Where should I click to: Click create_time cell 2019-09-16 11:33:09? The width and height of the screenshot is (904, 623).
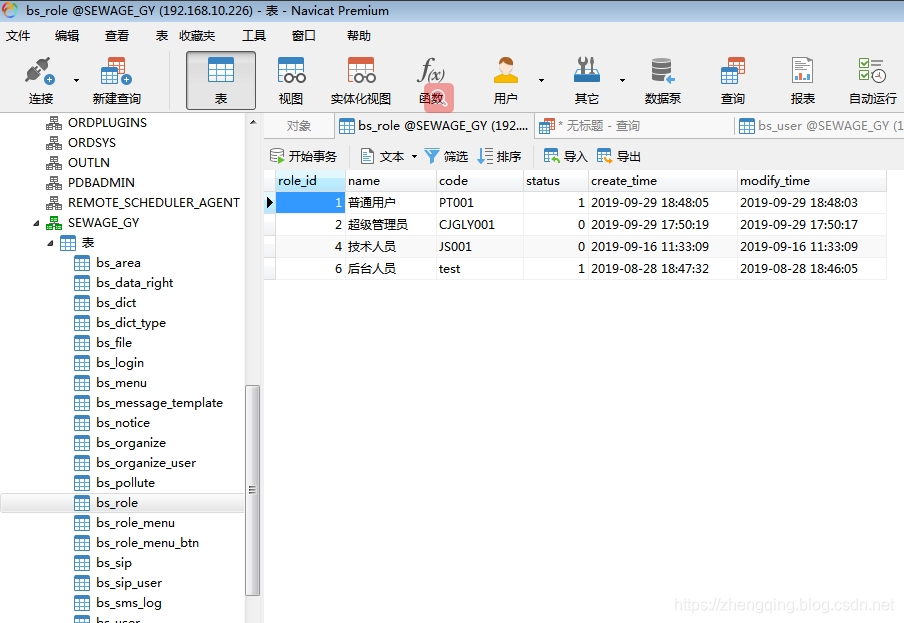click(x=663, y=247)
